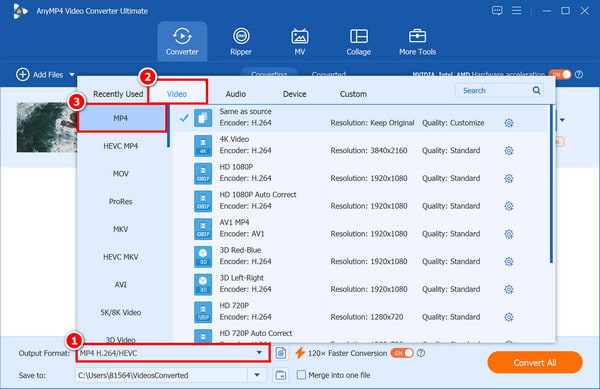Switch to Custom tab
The height and width of the screenshot is (389, 600).
tap(353, 94)
